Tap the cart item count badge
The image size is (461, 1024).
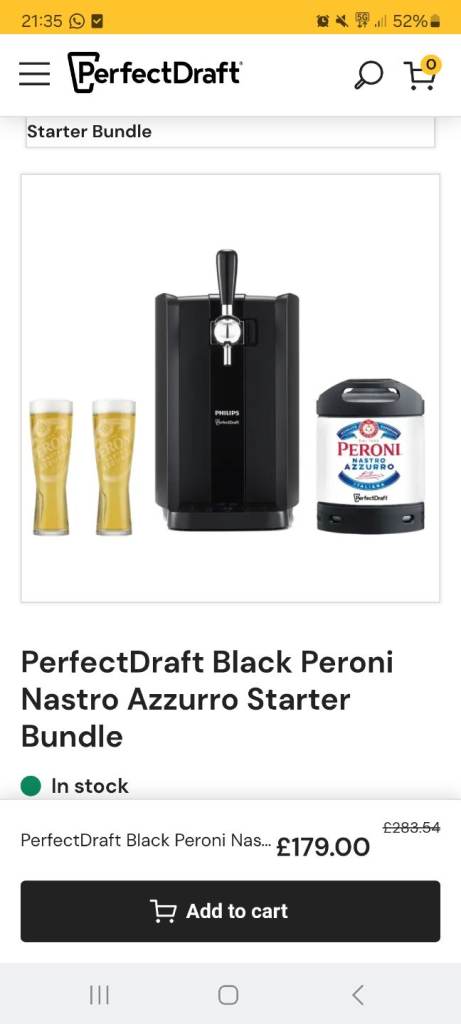tap(431, 65)
